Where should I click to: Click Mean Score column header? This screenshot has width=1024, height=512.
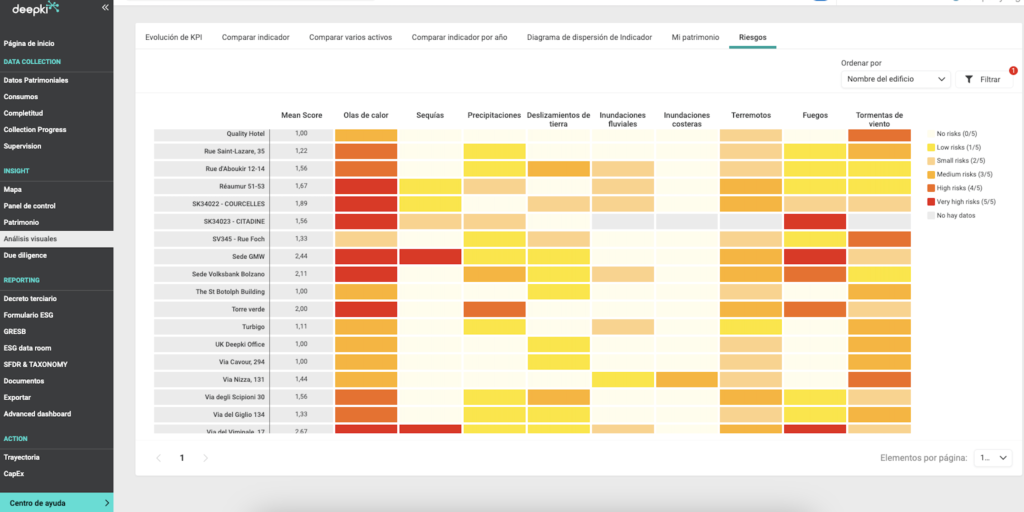[302, 115]
